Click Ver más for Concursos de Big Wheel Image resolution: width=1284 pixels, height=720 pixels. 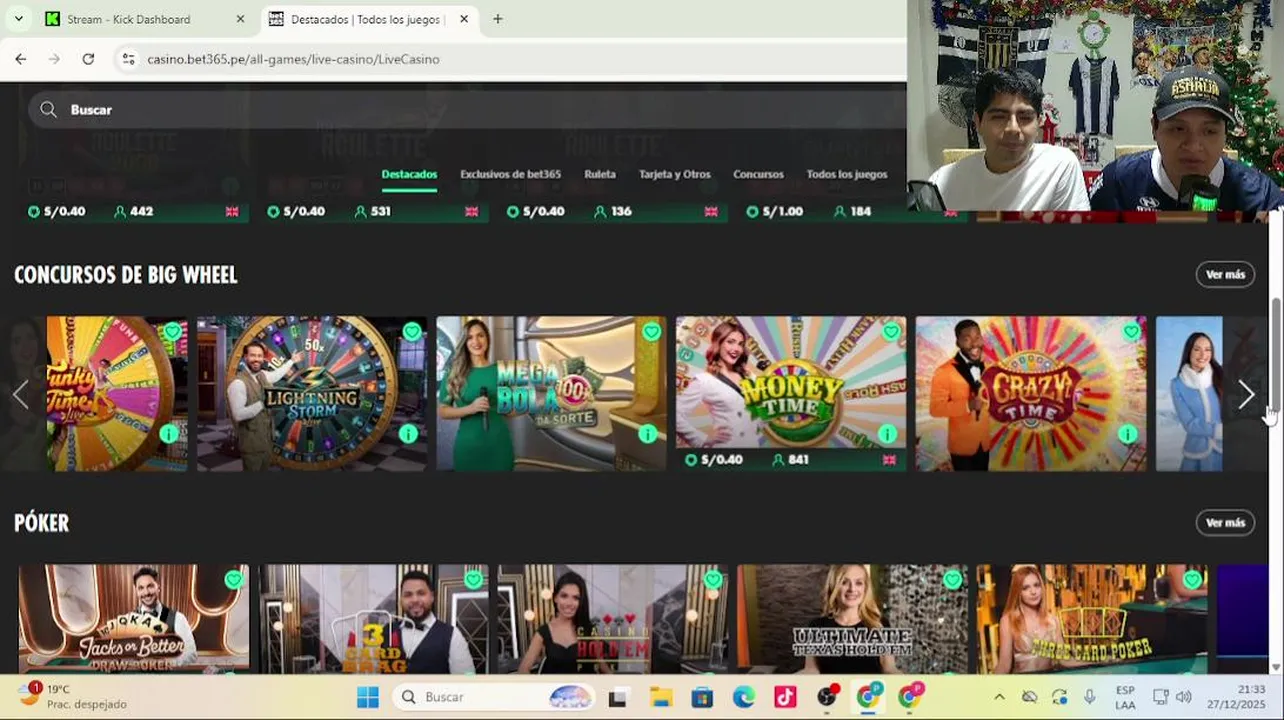point(1225,274)
